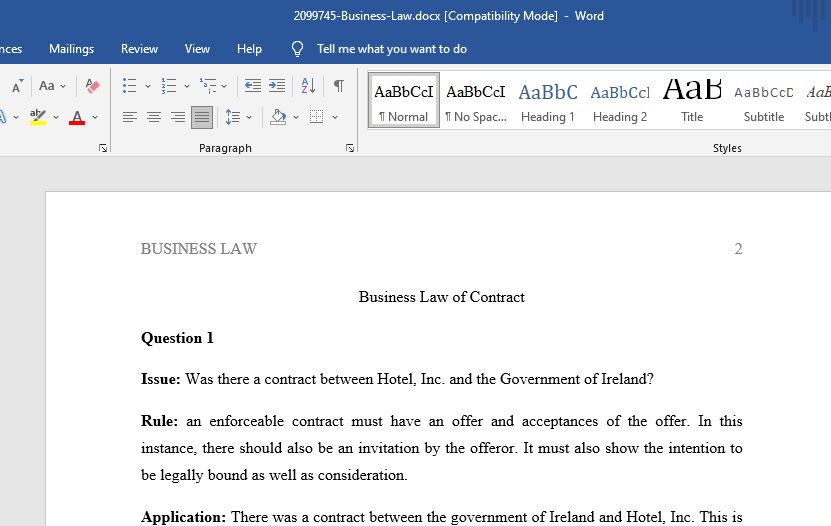This screenshot has width=831, height=526.
Task: Open Borders dropdown arrow
Action: tap(335, 117)
